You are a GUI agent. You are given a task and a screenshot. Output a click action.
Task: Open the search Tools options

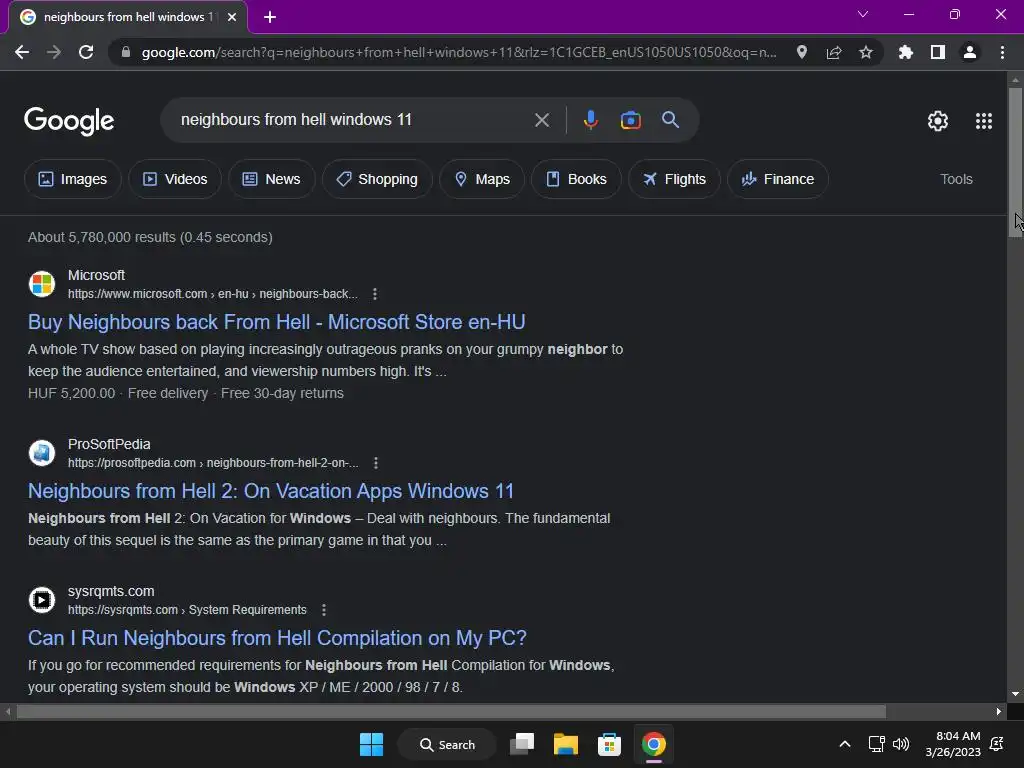(956, 179)
